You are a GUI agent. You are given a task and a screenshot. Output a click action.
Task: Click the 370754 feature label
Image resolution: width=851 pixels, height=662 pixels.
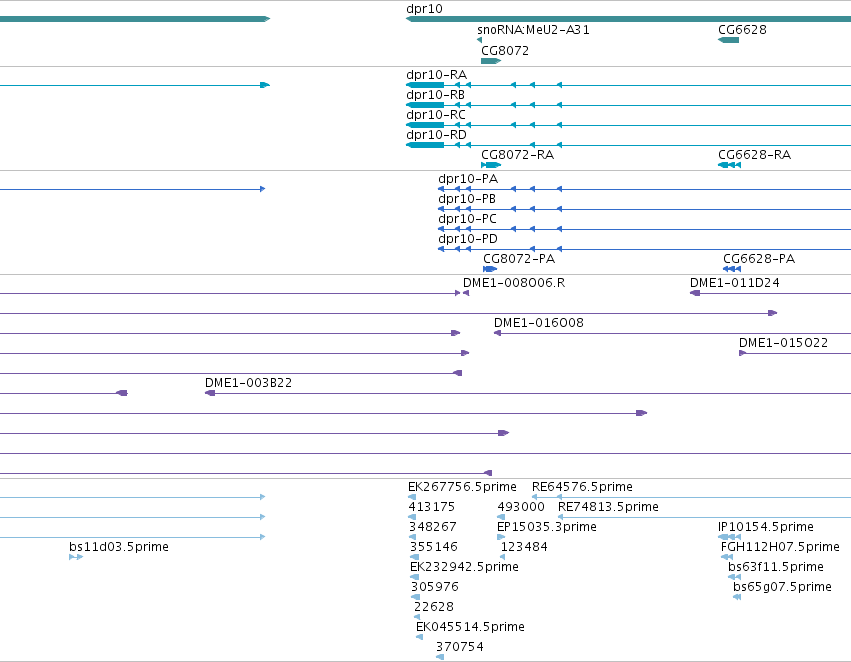pos(460,647)
